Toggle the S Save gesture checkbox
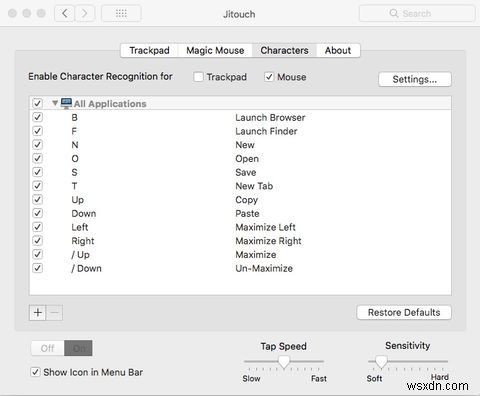The height and width of the screenshot is (396, 480). coord(37,172)
